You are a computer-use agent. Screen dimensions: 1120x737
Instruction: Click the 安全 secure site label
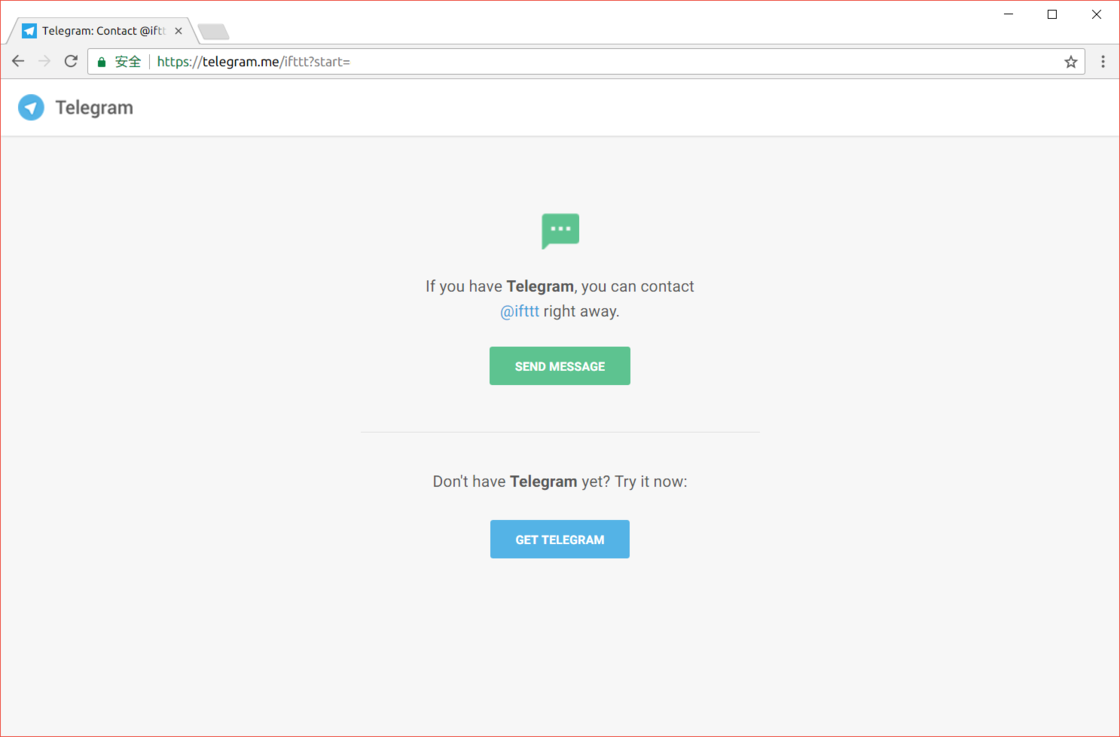[128, 62]
